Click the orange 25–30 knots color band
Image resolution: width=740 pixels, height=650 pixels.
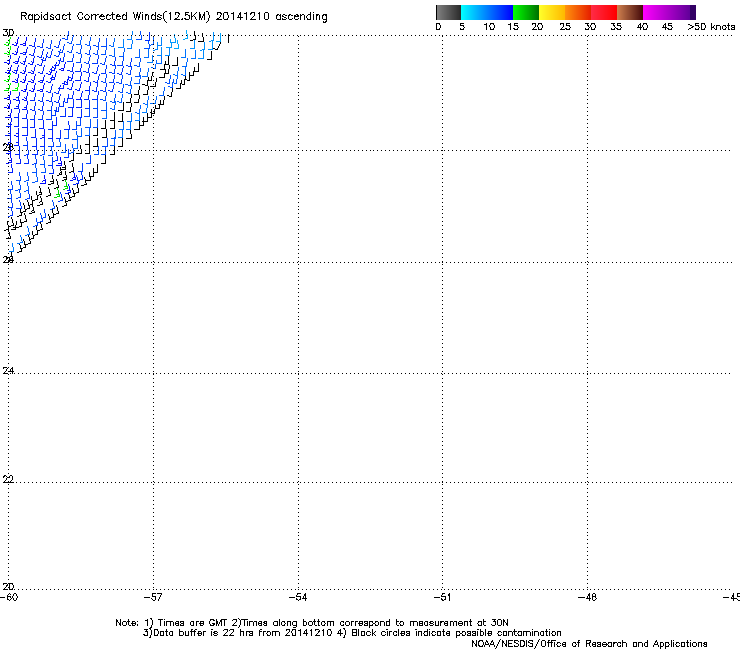point(578,12)
